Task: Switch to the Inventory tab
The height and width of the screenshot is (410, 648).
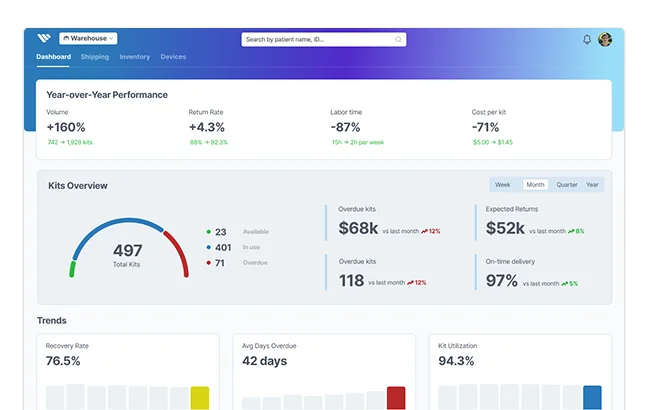Action: click(134, 57)
